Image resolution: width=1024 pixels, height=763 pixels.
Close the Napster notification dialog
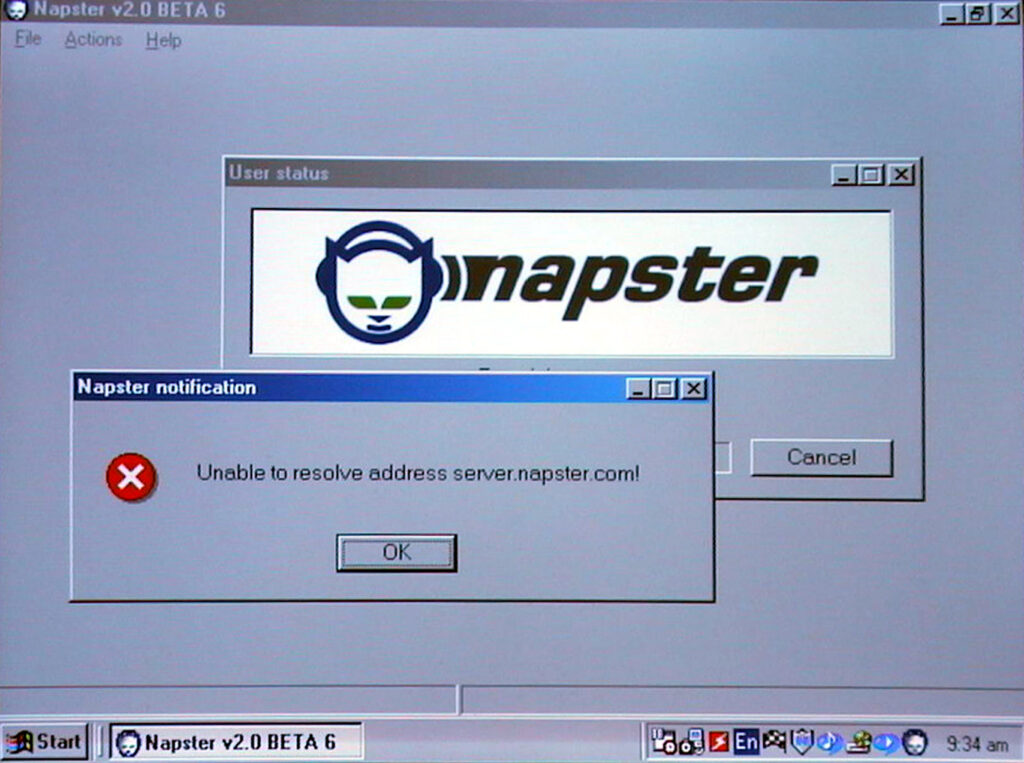click(693, 389)
